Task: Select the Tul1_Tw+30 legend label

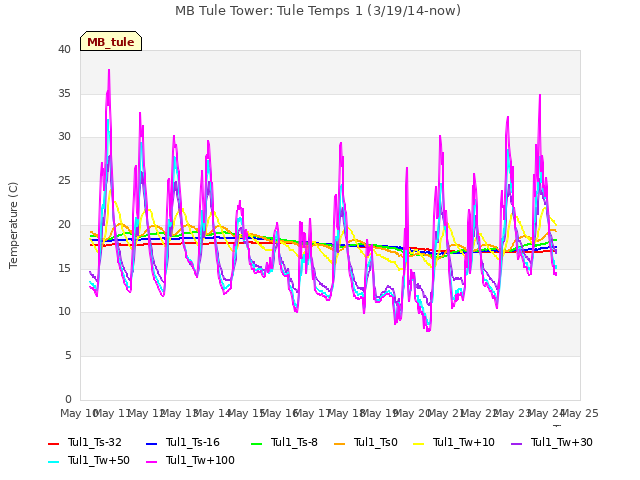Action: [562, 442]
